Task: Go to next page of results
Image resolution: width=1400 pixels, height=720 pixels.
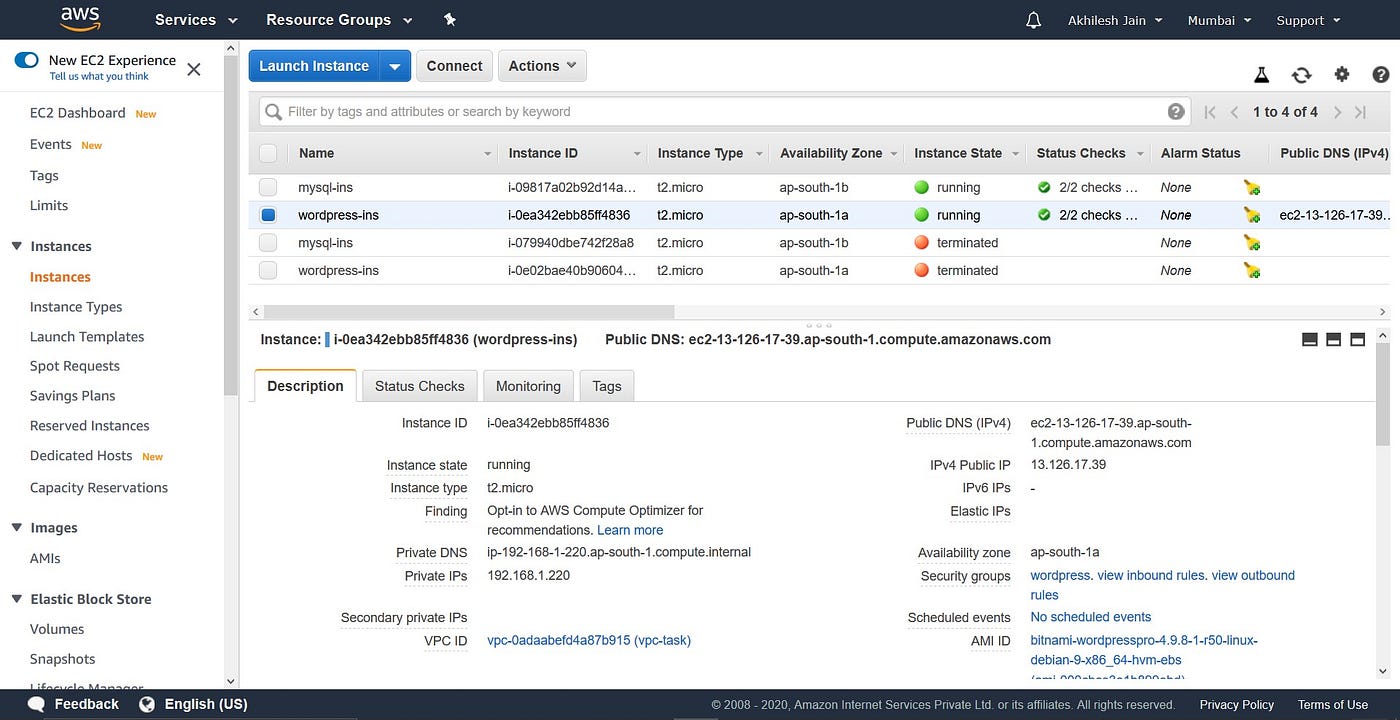Action: (1337, 112)
